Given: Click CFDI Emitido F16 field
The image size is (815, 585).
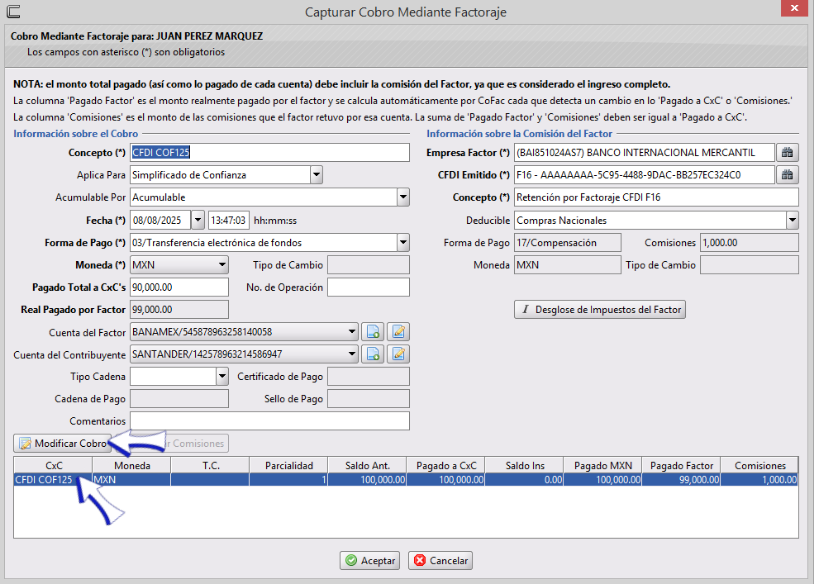Looking at the screenshot, I should click(x=645, y=175).
